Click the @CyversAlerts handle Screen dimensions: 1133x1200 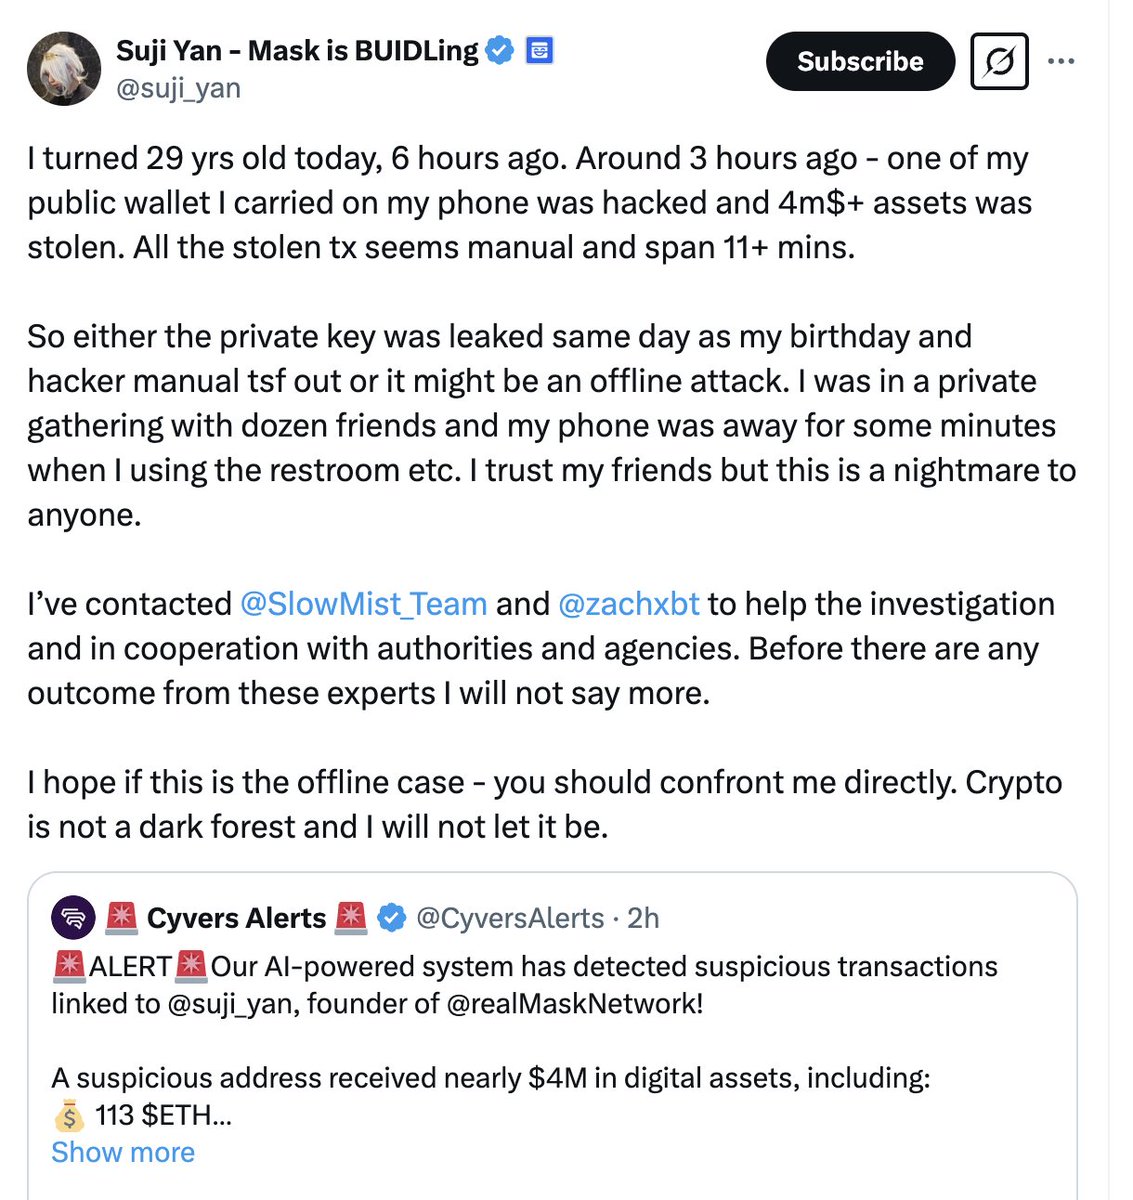[510, 917]
